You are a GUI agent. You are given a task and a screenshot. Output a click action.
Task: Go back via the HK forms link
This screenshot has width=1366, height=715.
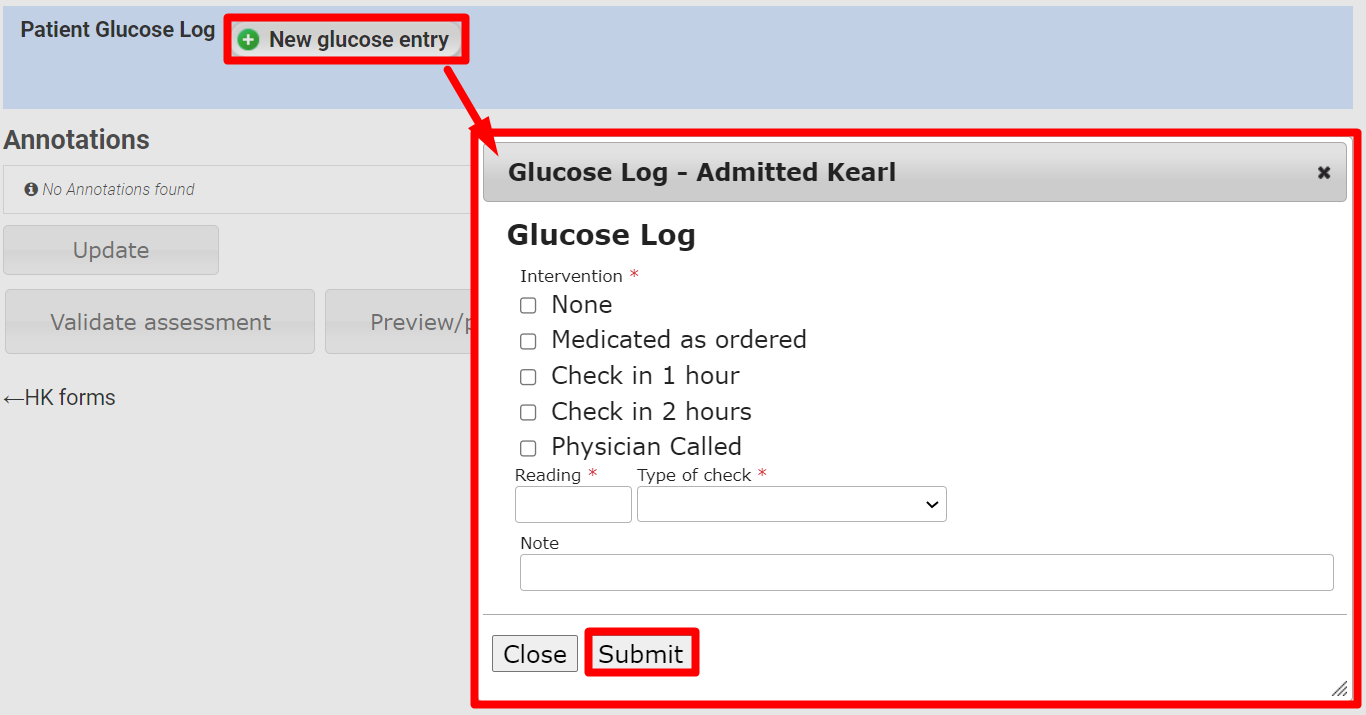tap(60, 398)
